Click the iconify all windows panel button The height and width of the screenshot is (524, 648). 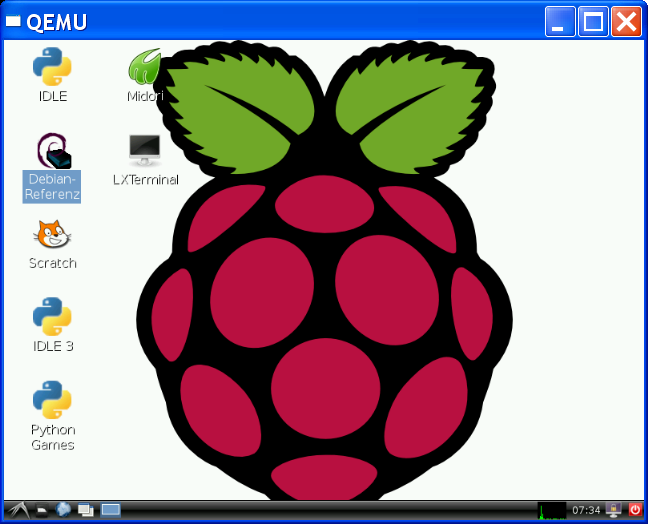(x=86, y=510)
